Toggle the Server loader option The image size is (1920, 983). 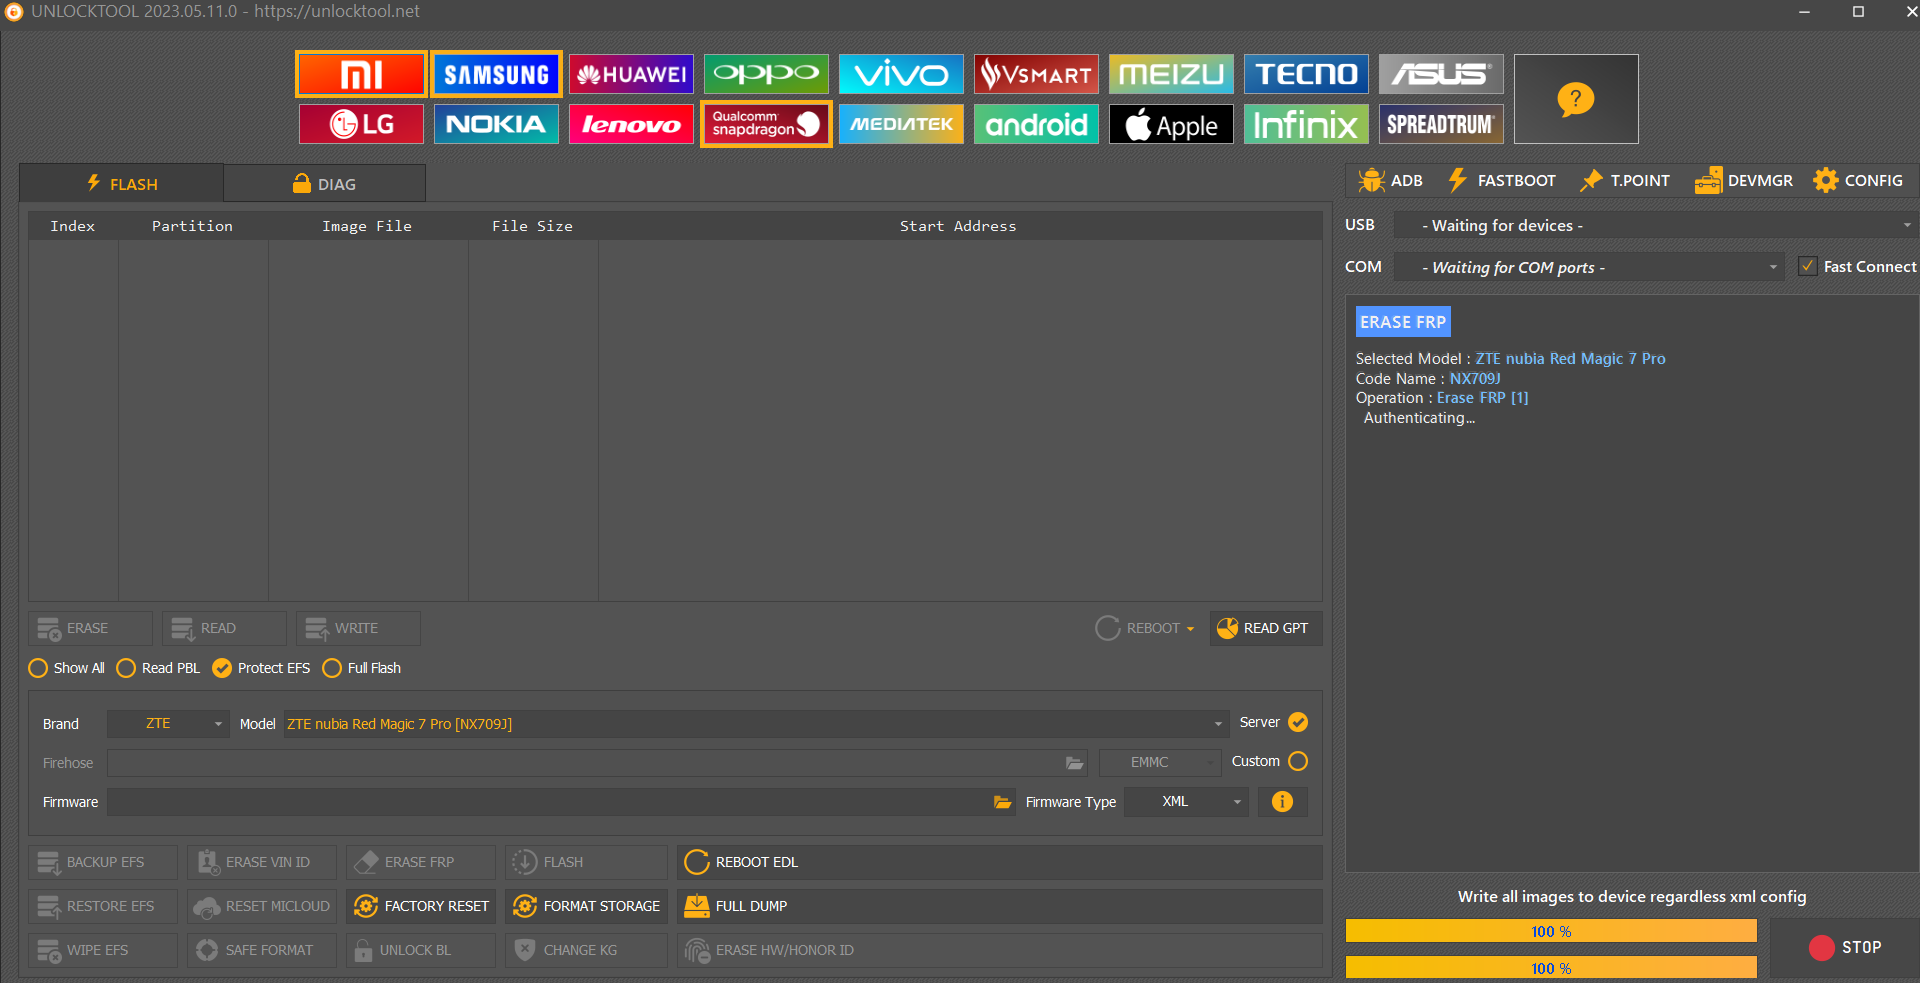pos(1298,722)
